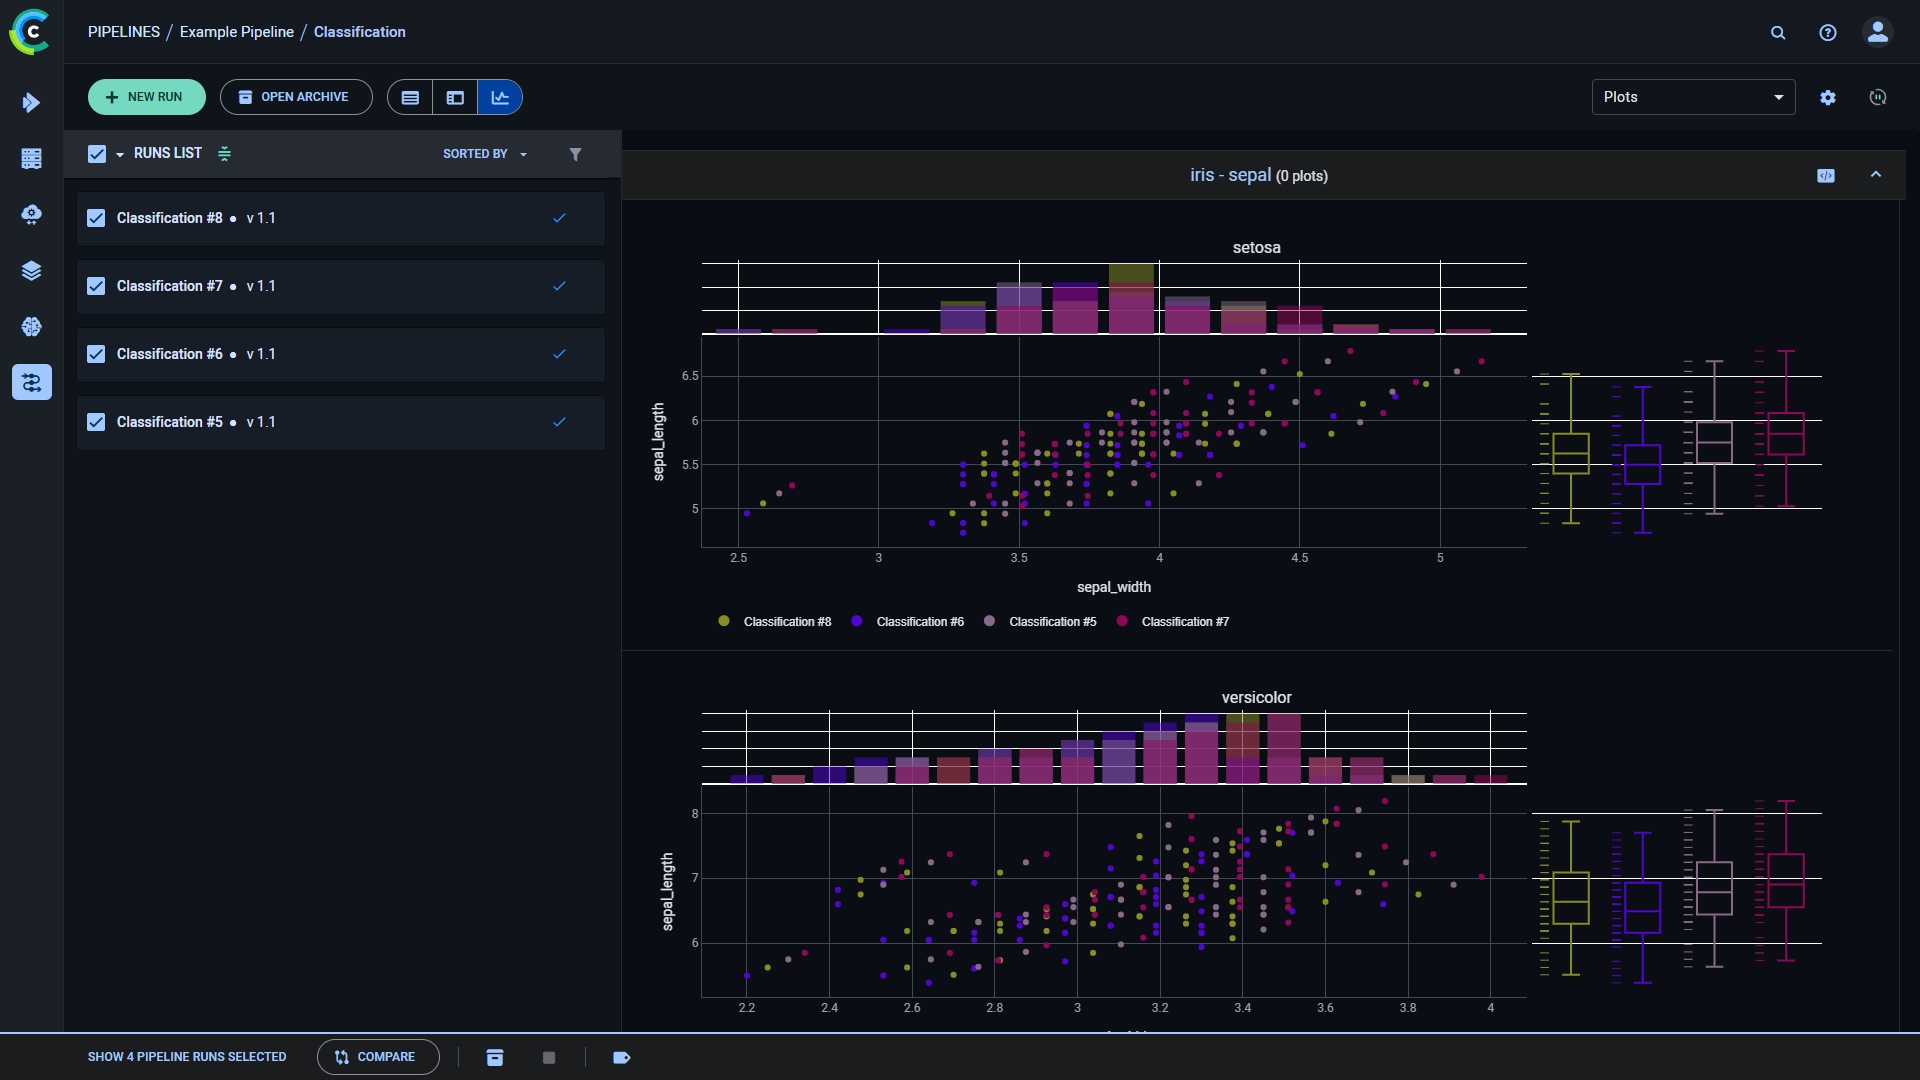Open the filter funnel in the runs list

point(576,154)
